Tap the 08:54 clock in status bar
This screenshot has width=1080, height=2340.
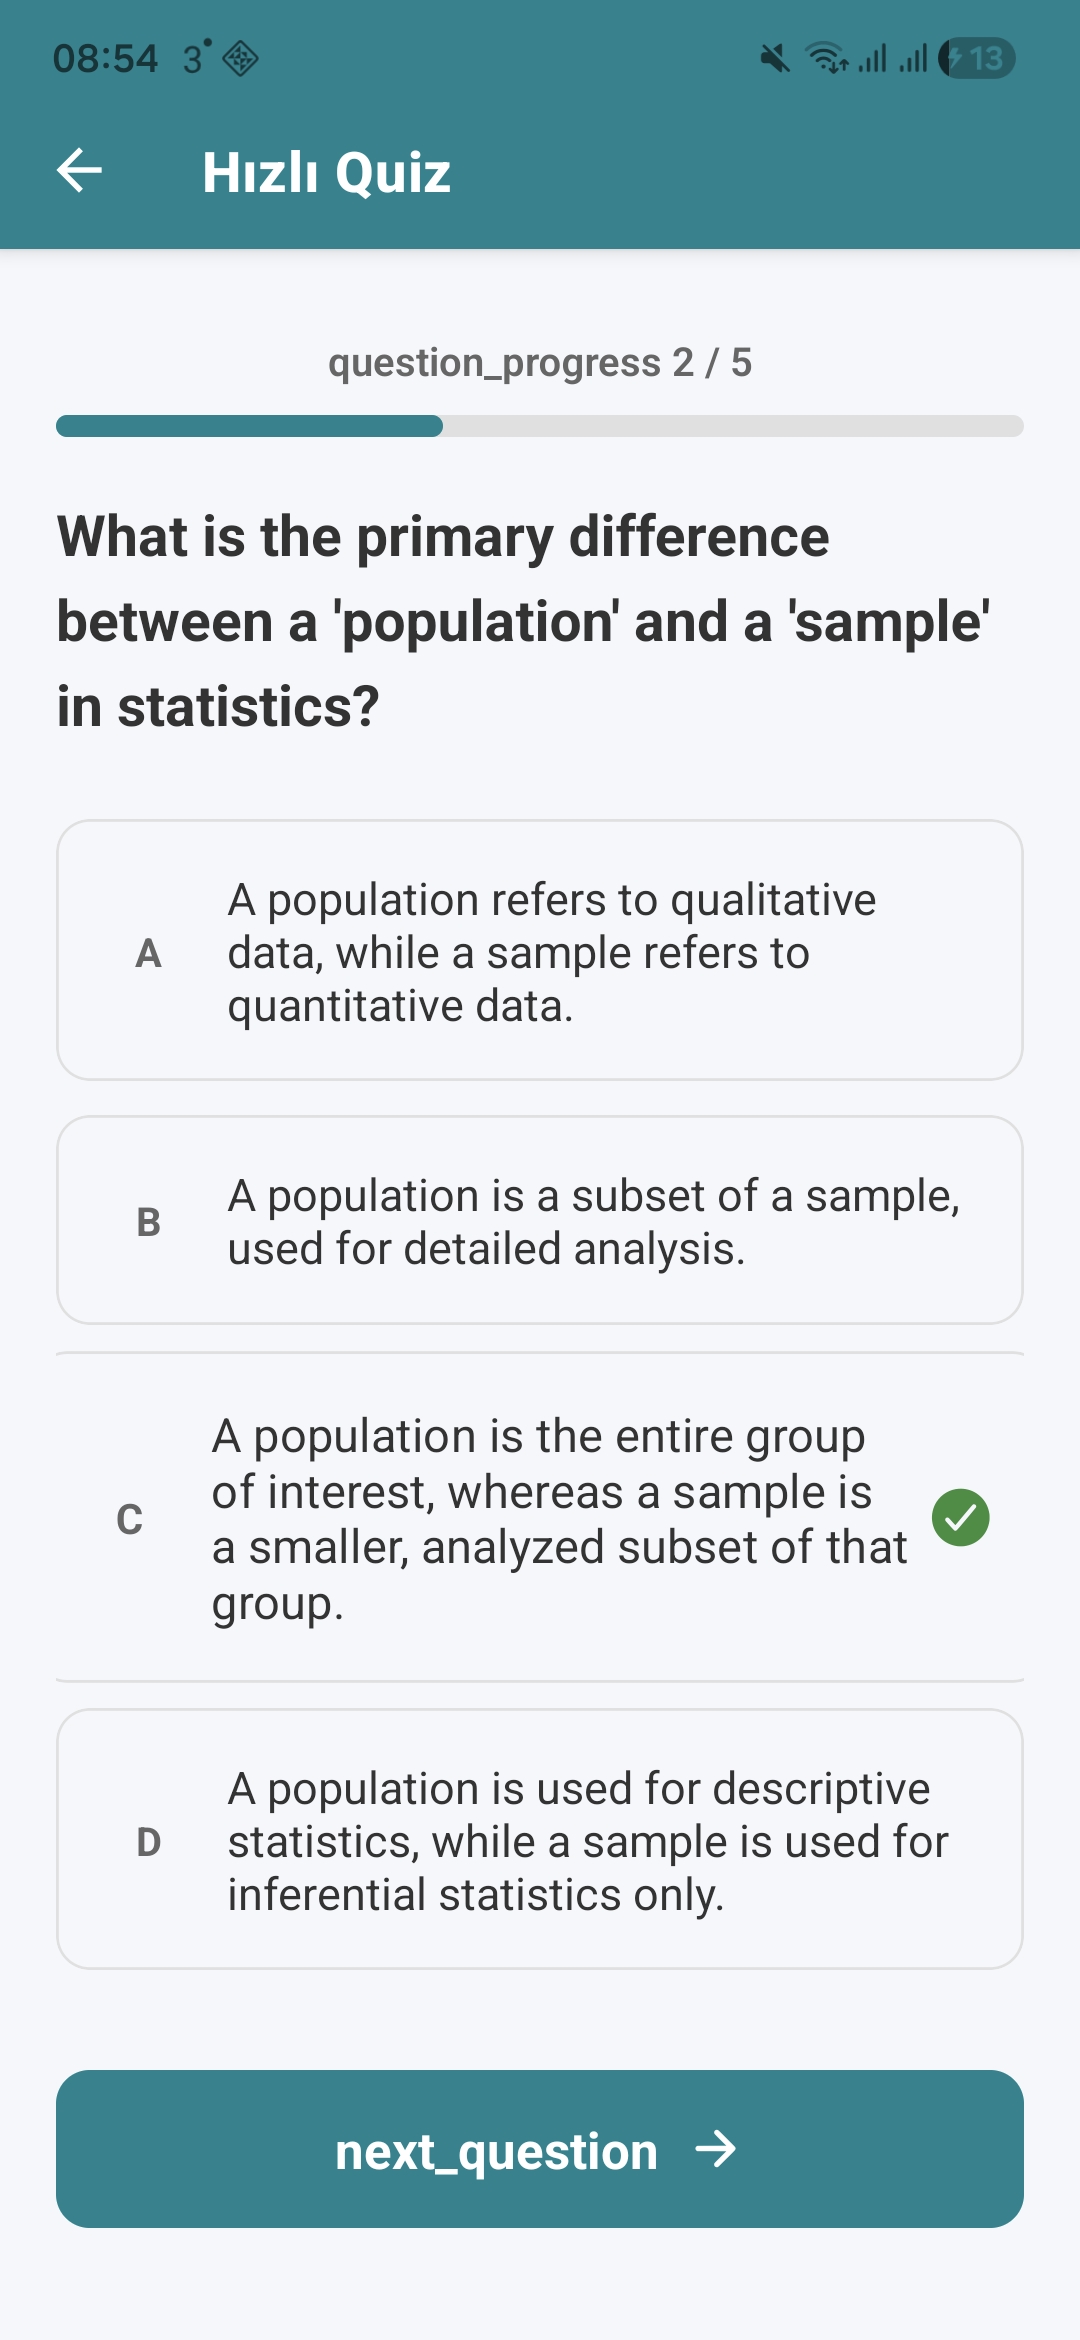(x=105, y=58)
